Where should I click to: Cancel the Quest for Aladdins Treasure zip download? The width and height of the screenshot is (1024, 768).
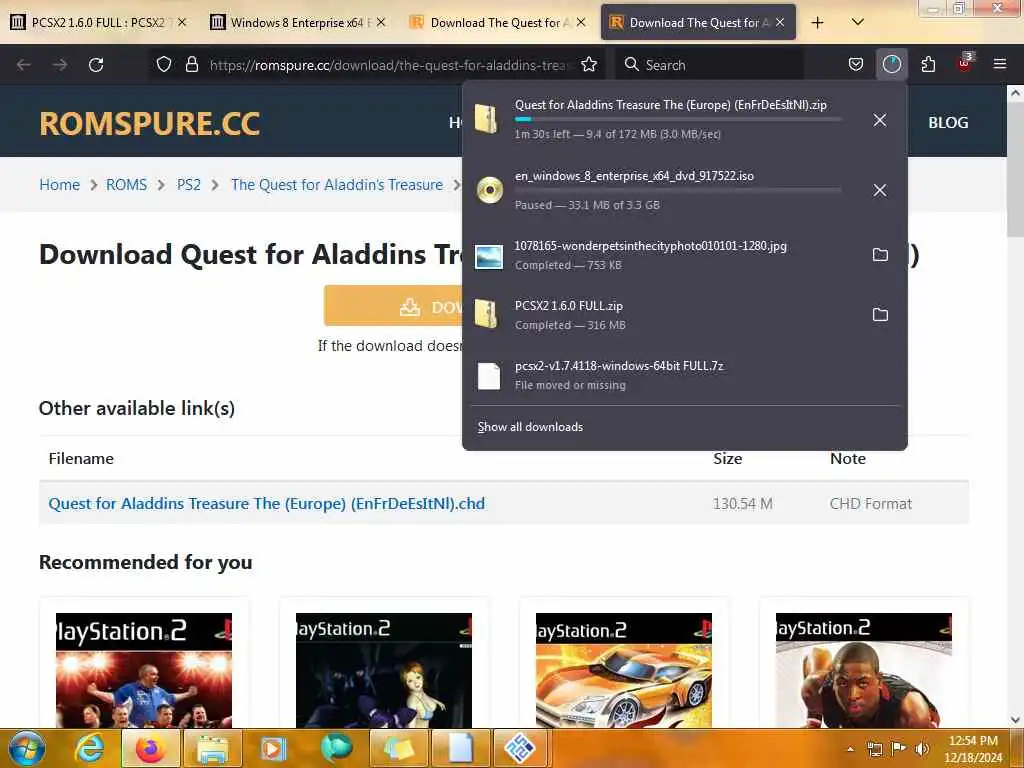(880, 120)
